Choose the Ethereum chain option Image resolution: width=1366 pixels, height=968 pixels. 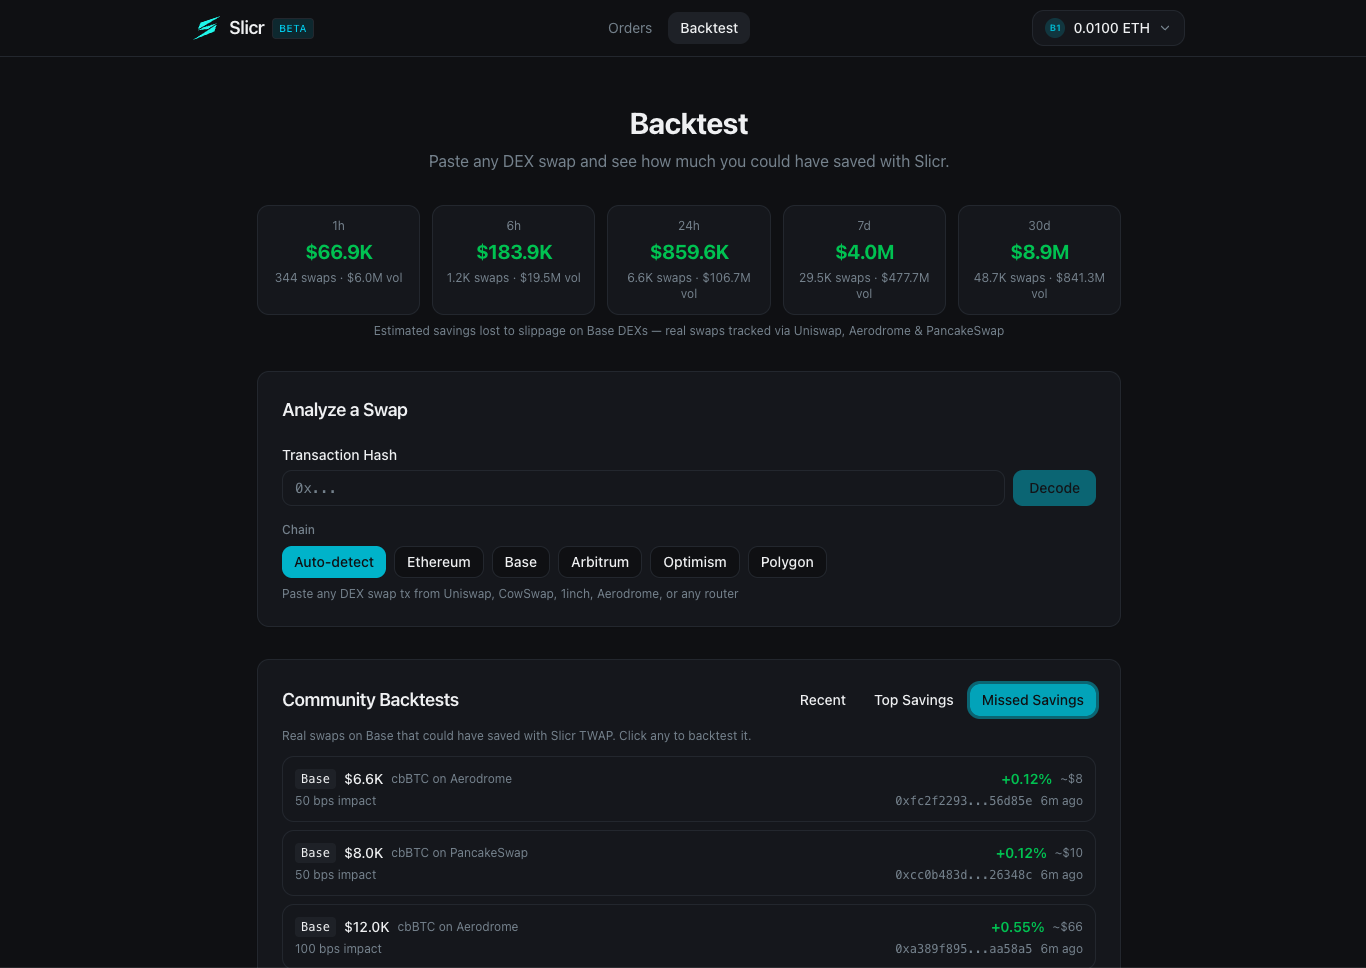click(439, 562)
